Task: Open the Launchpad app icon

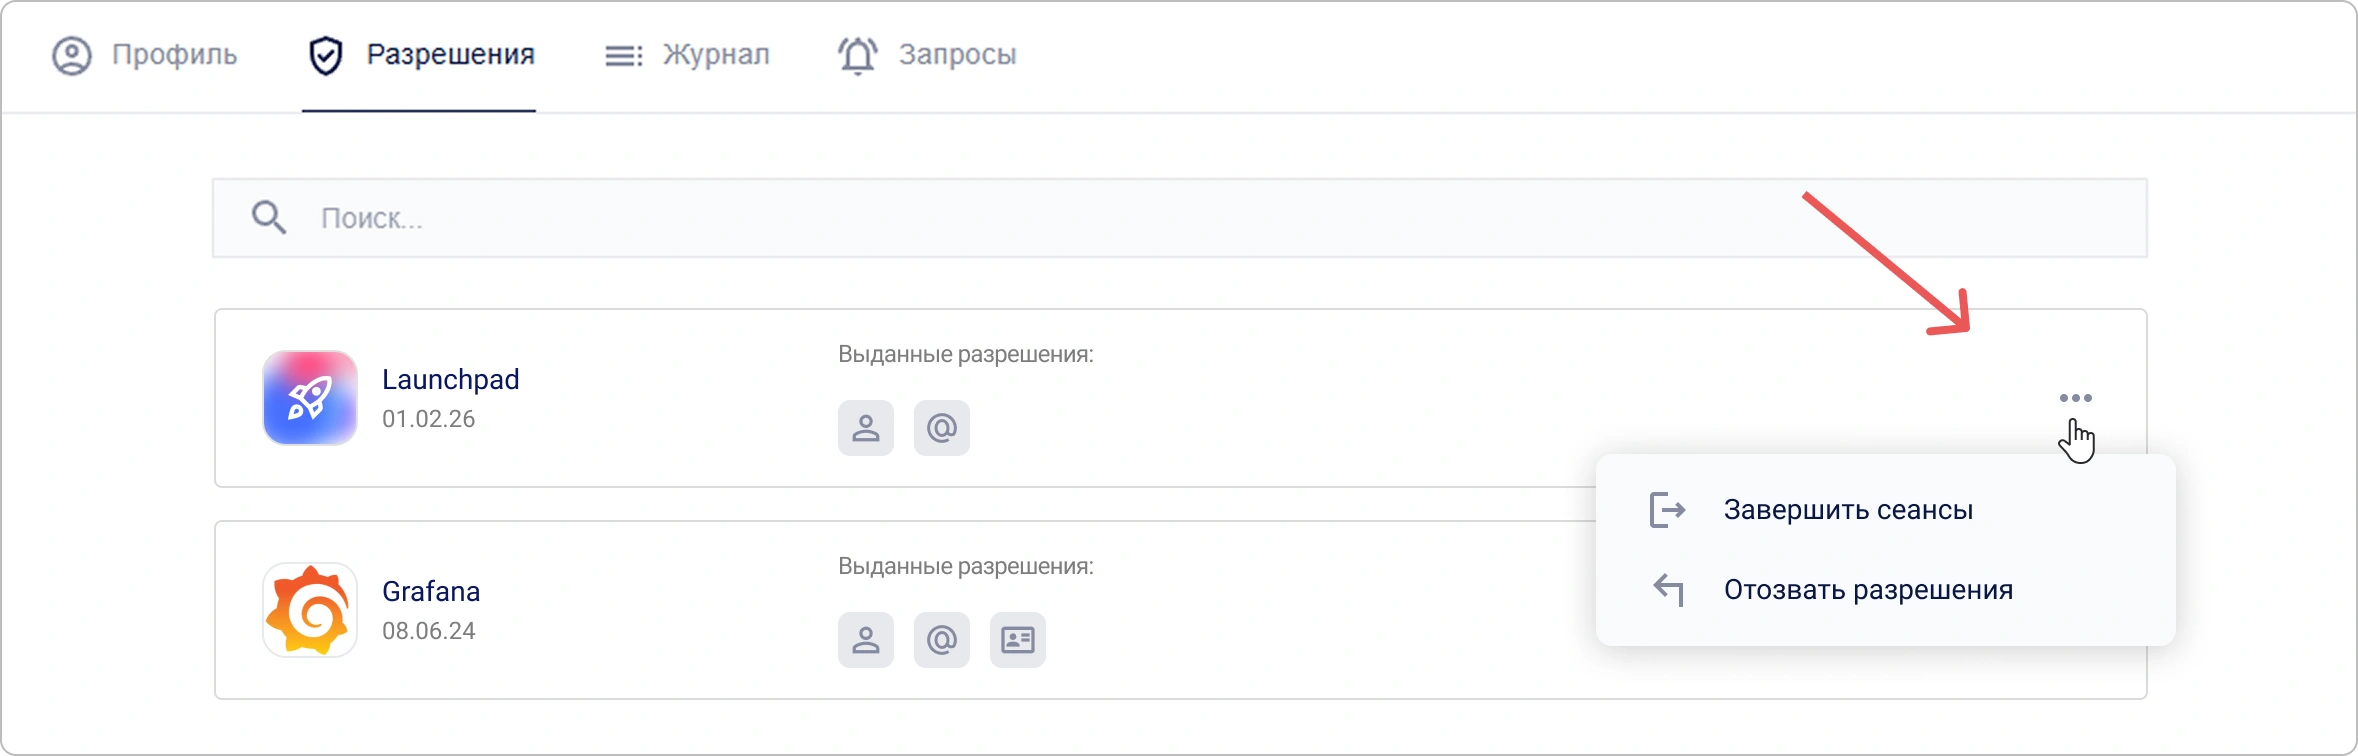Action: point(309,398)
